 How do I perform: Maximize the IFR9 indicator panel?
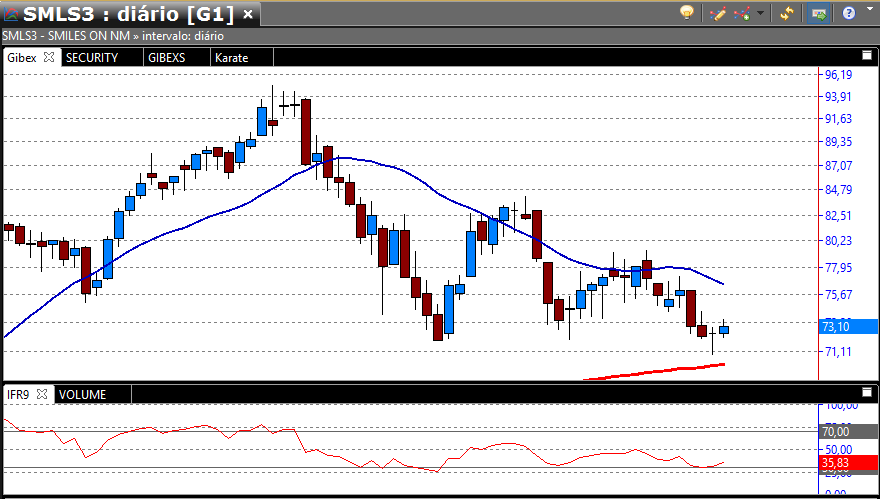point(867,393)
